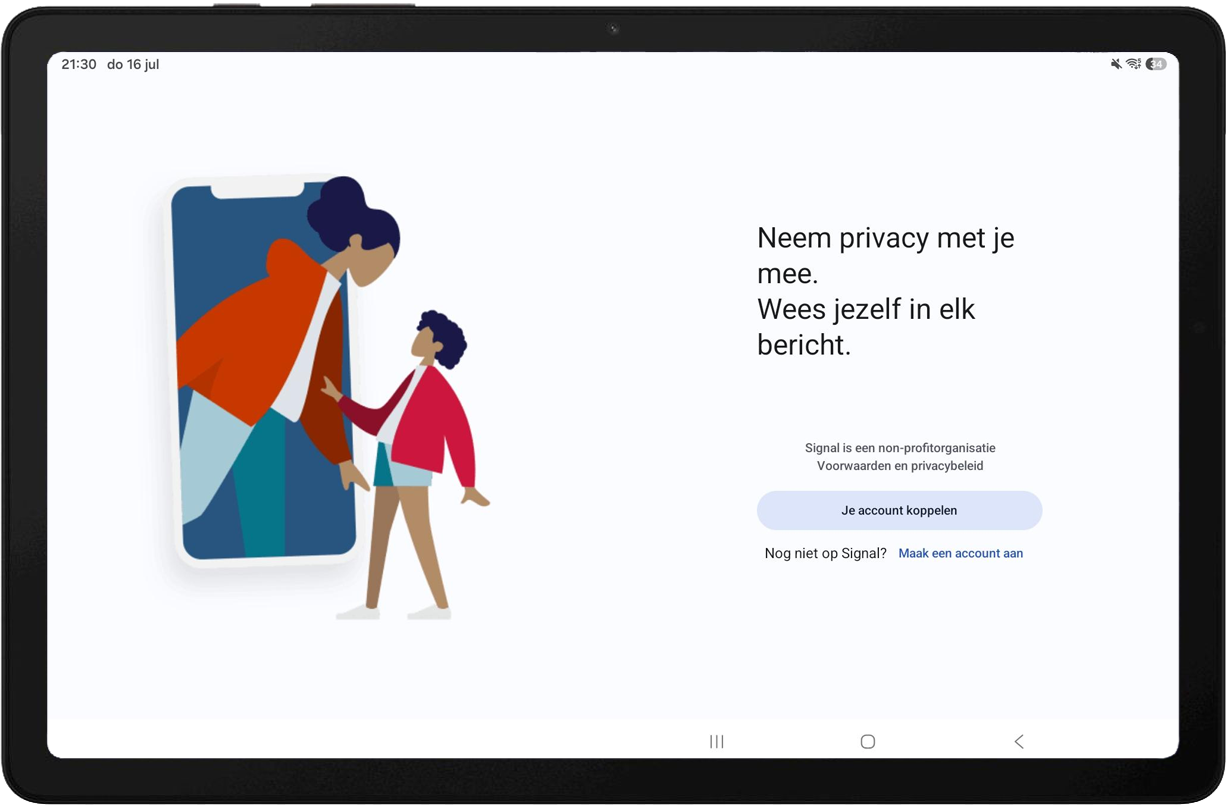The image size is (1226, 807).
Task: Open recent apps navigation icon
Action: 716,741
